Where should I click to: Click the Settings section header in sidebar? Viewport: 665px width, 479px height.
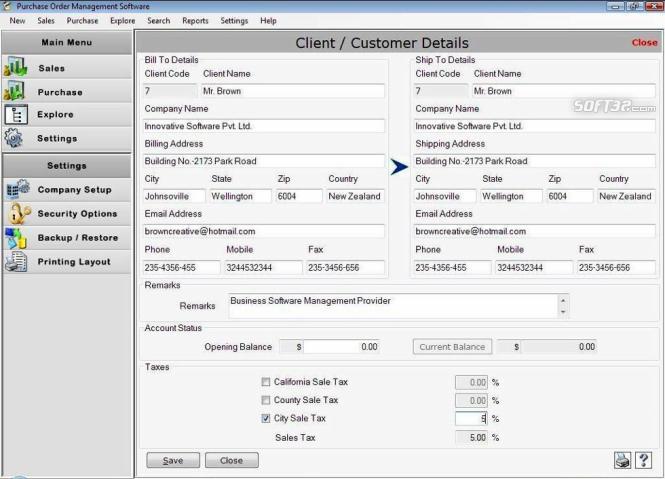pyautogui.click(x=67, y=166)
